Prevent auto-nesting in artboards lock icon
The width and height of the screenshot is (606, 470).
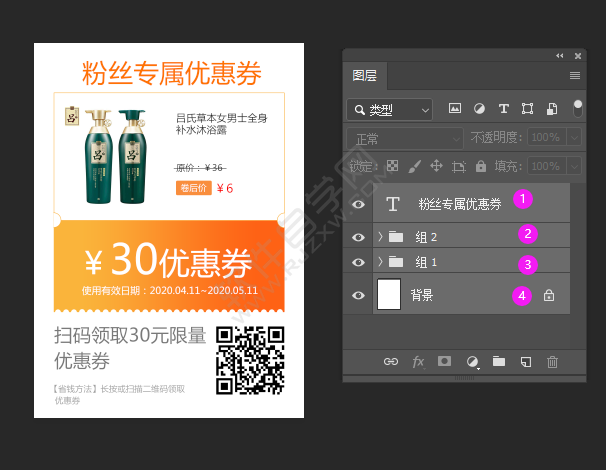459,166
